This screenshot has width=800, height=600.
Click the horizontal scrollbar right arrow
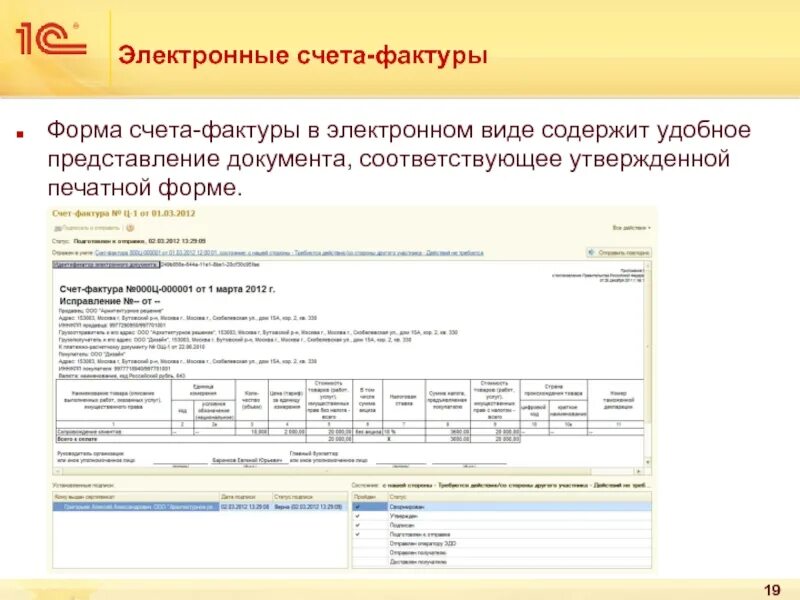point(639,471)
